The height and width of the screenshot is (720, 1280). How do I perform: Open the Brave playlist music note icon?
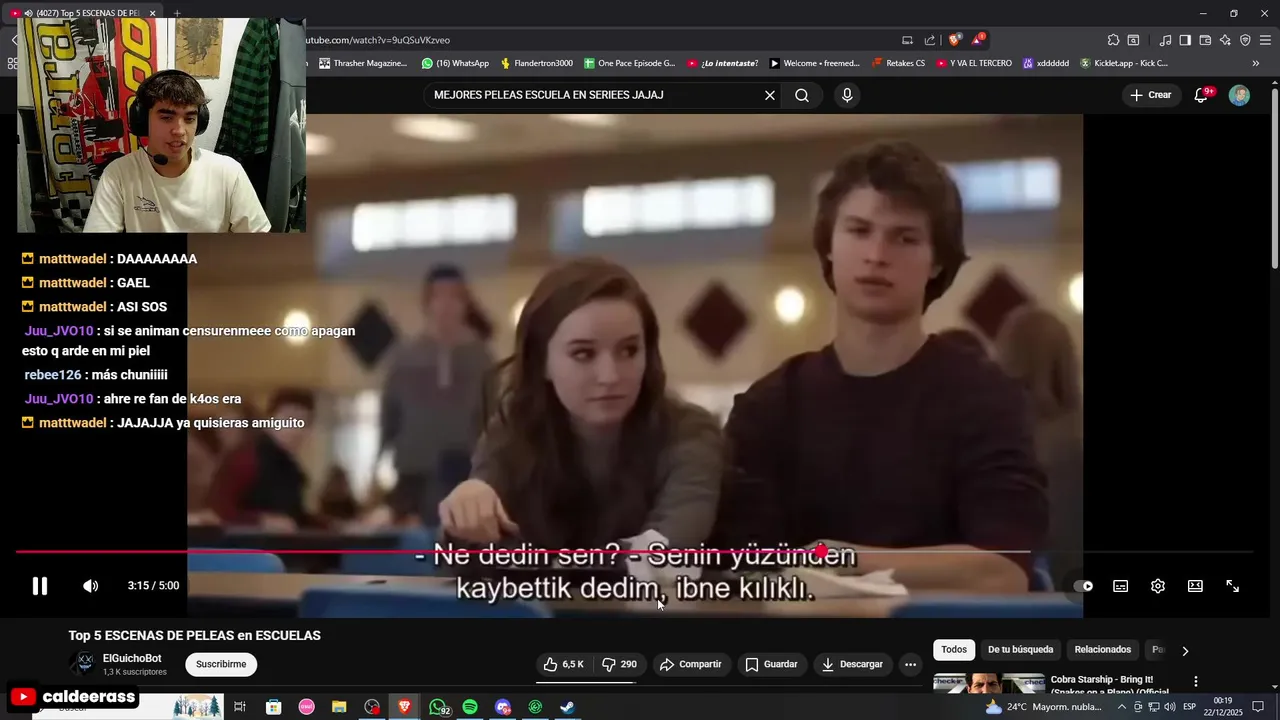click(x=1165, y=40)
